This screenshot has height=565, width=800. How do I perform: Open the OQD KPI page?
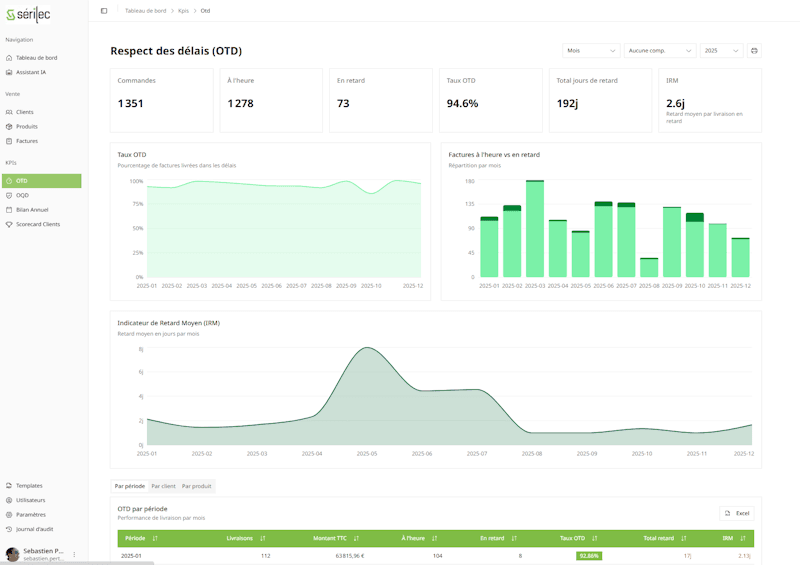pos(22,195)
